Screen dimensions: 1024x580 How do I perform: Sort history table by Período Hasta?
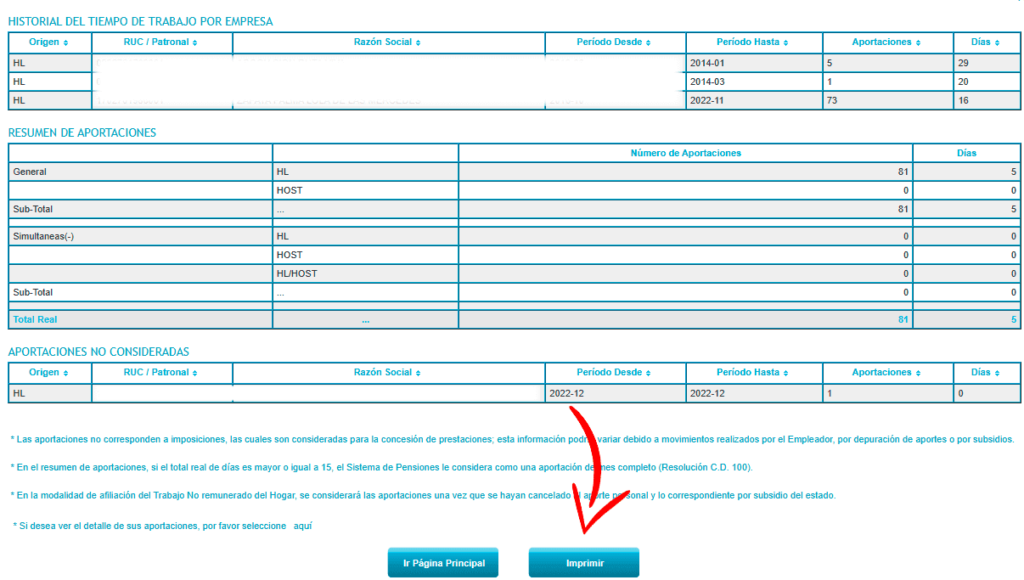754,42
